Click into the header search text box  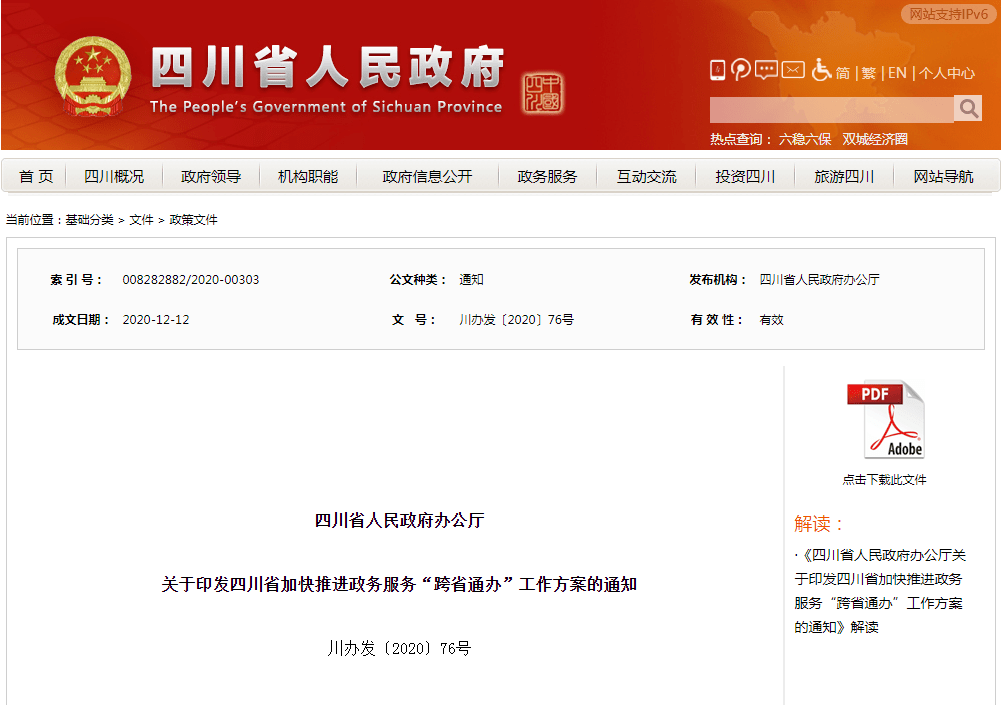(x=830, y=109)
